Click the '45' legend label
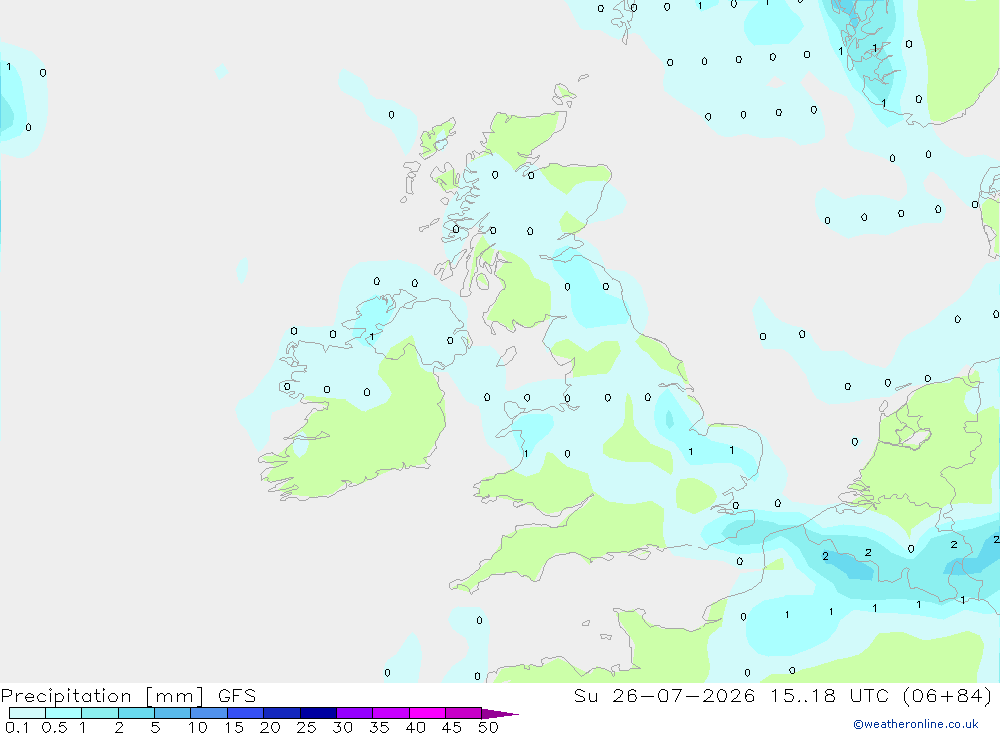1000x733 pixels. tap(452, 727)
